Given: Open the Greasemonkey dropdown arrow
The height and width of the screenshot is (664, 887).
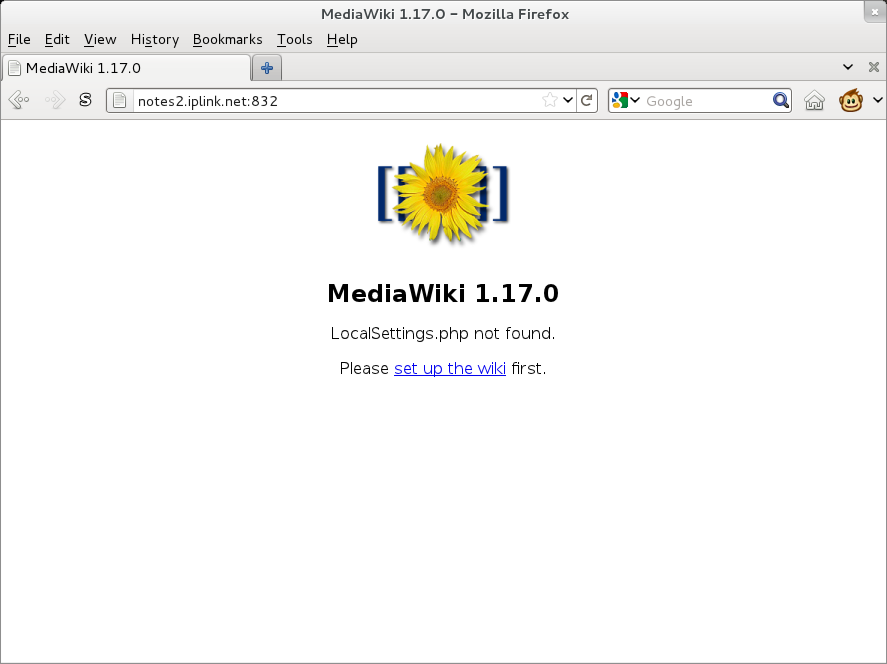Looking at the screenshot, I should coord(877,100).
